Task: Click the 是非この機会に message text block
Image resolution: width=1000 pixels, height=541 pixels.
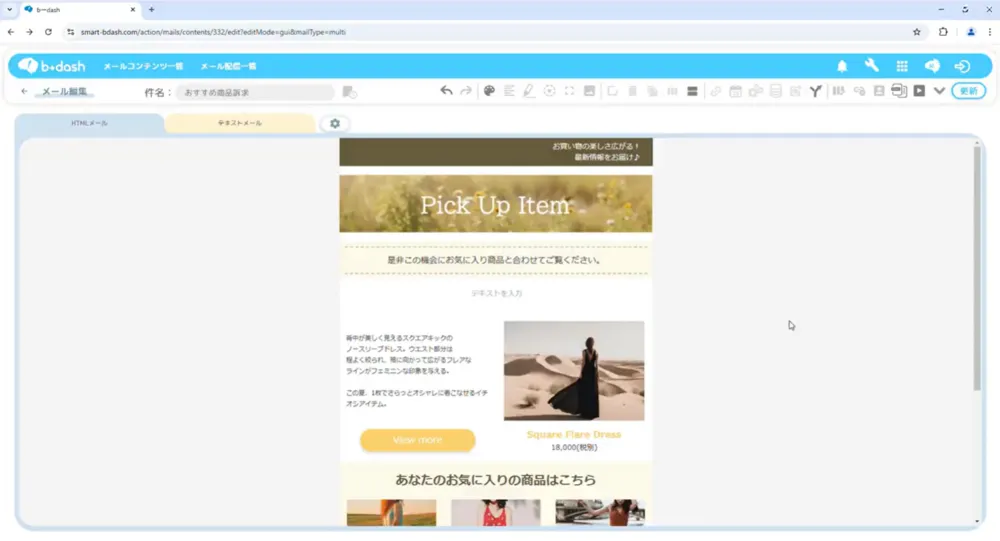Action: tap(496, 260)
